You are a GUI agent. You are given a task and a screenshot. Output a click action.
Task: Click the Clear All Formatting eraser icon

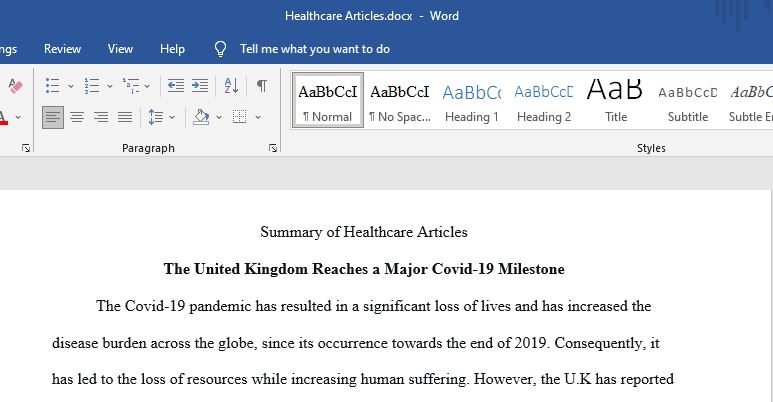[16, 86]
